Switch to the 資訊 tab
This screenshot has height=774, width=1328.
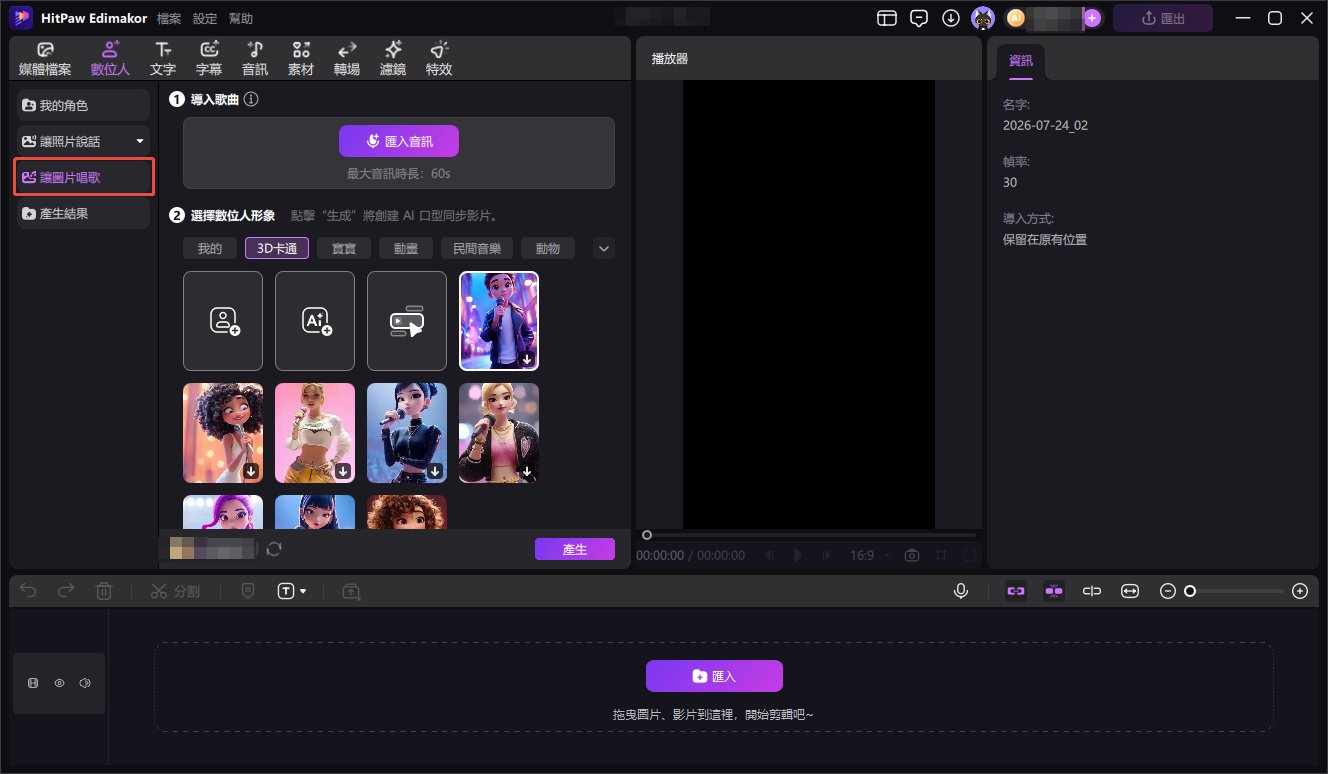pos(1021,61)
